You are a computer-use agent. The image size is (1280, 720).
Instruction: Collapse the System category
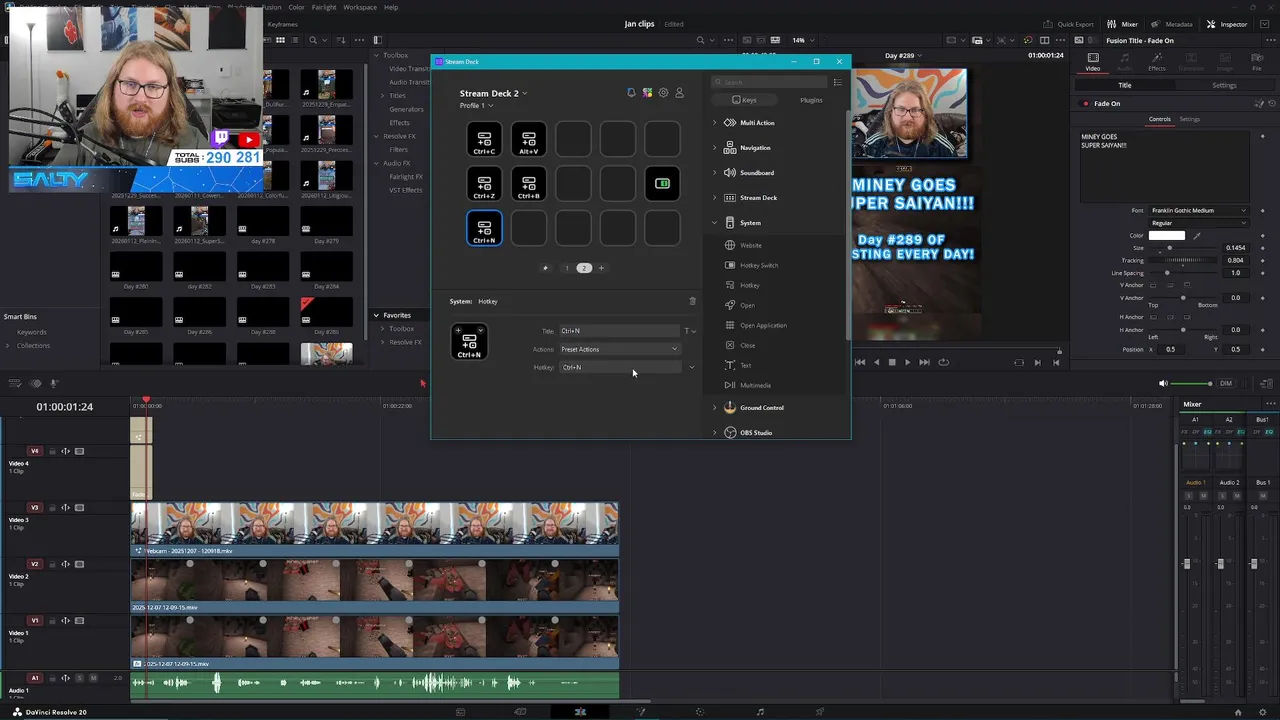715,223
